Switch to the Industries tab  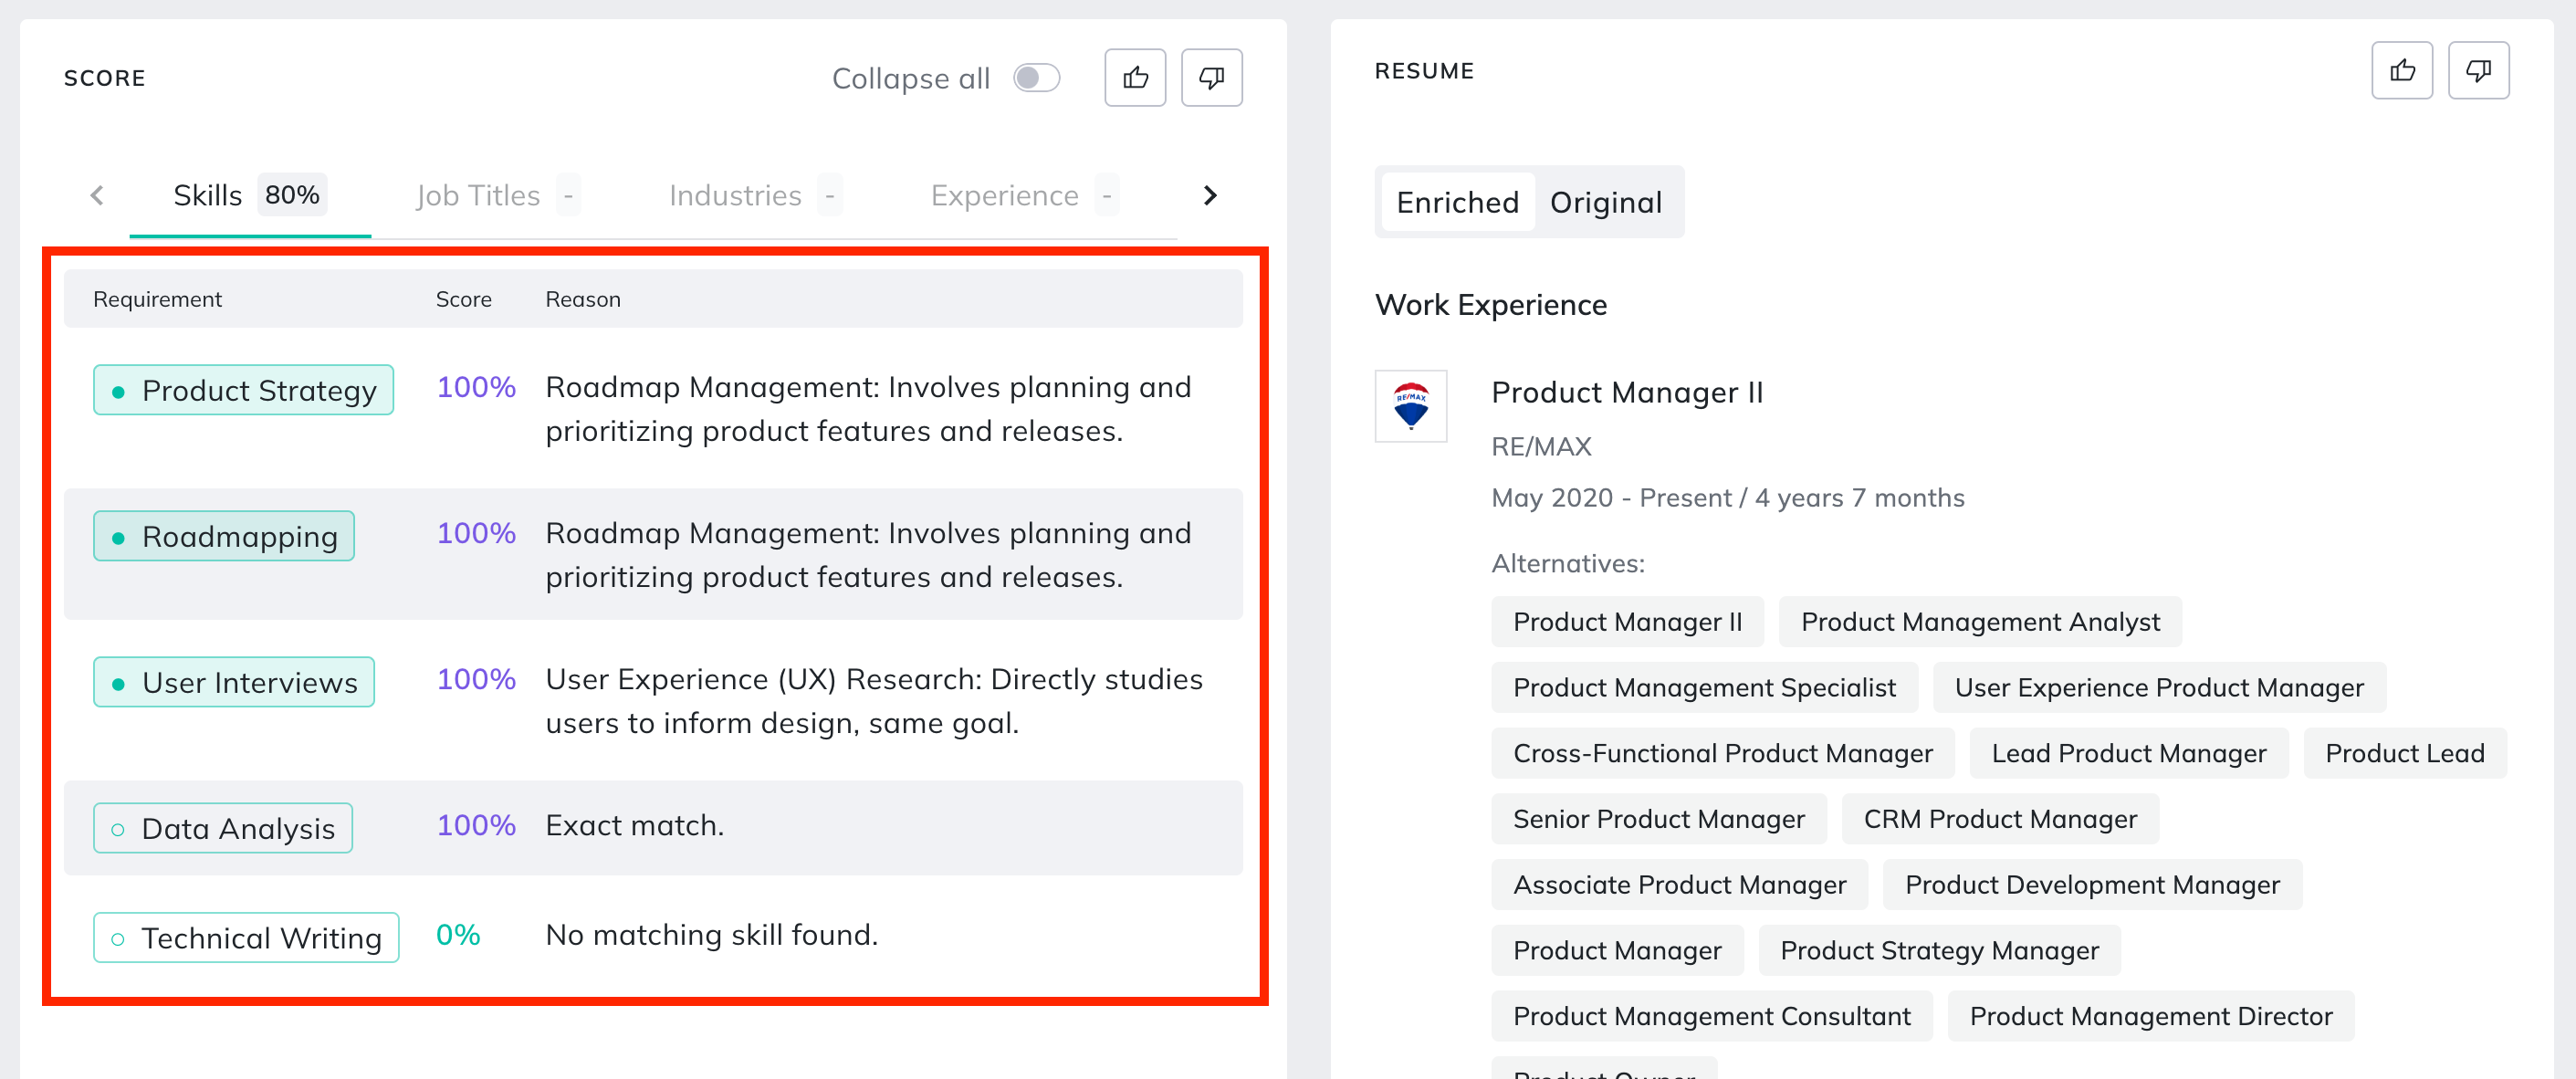click(756, 195)
